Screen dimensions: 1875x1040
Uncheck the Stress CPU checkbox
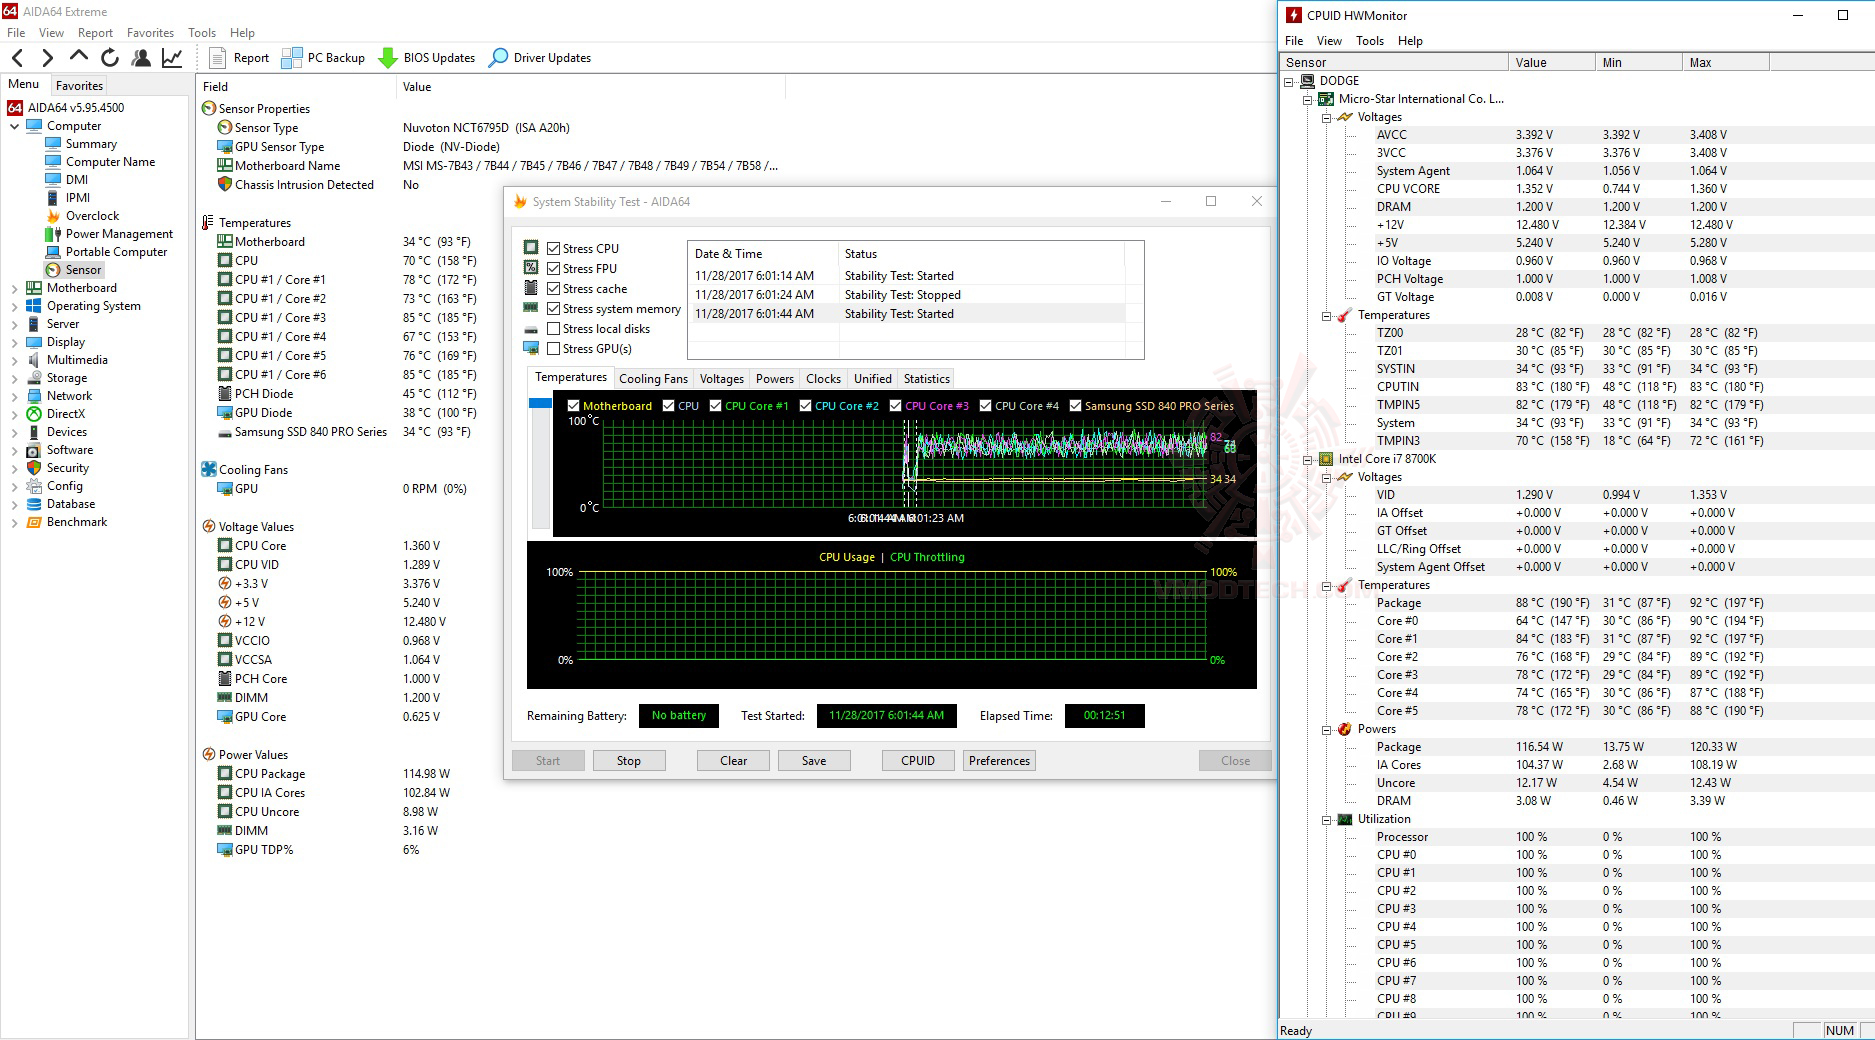tap(553, 248)
